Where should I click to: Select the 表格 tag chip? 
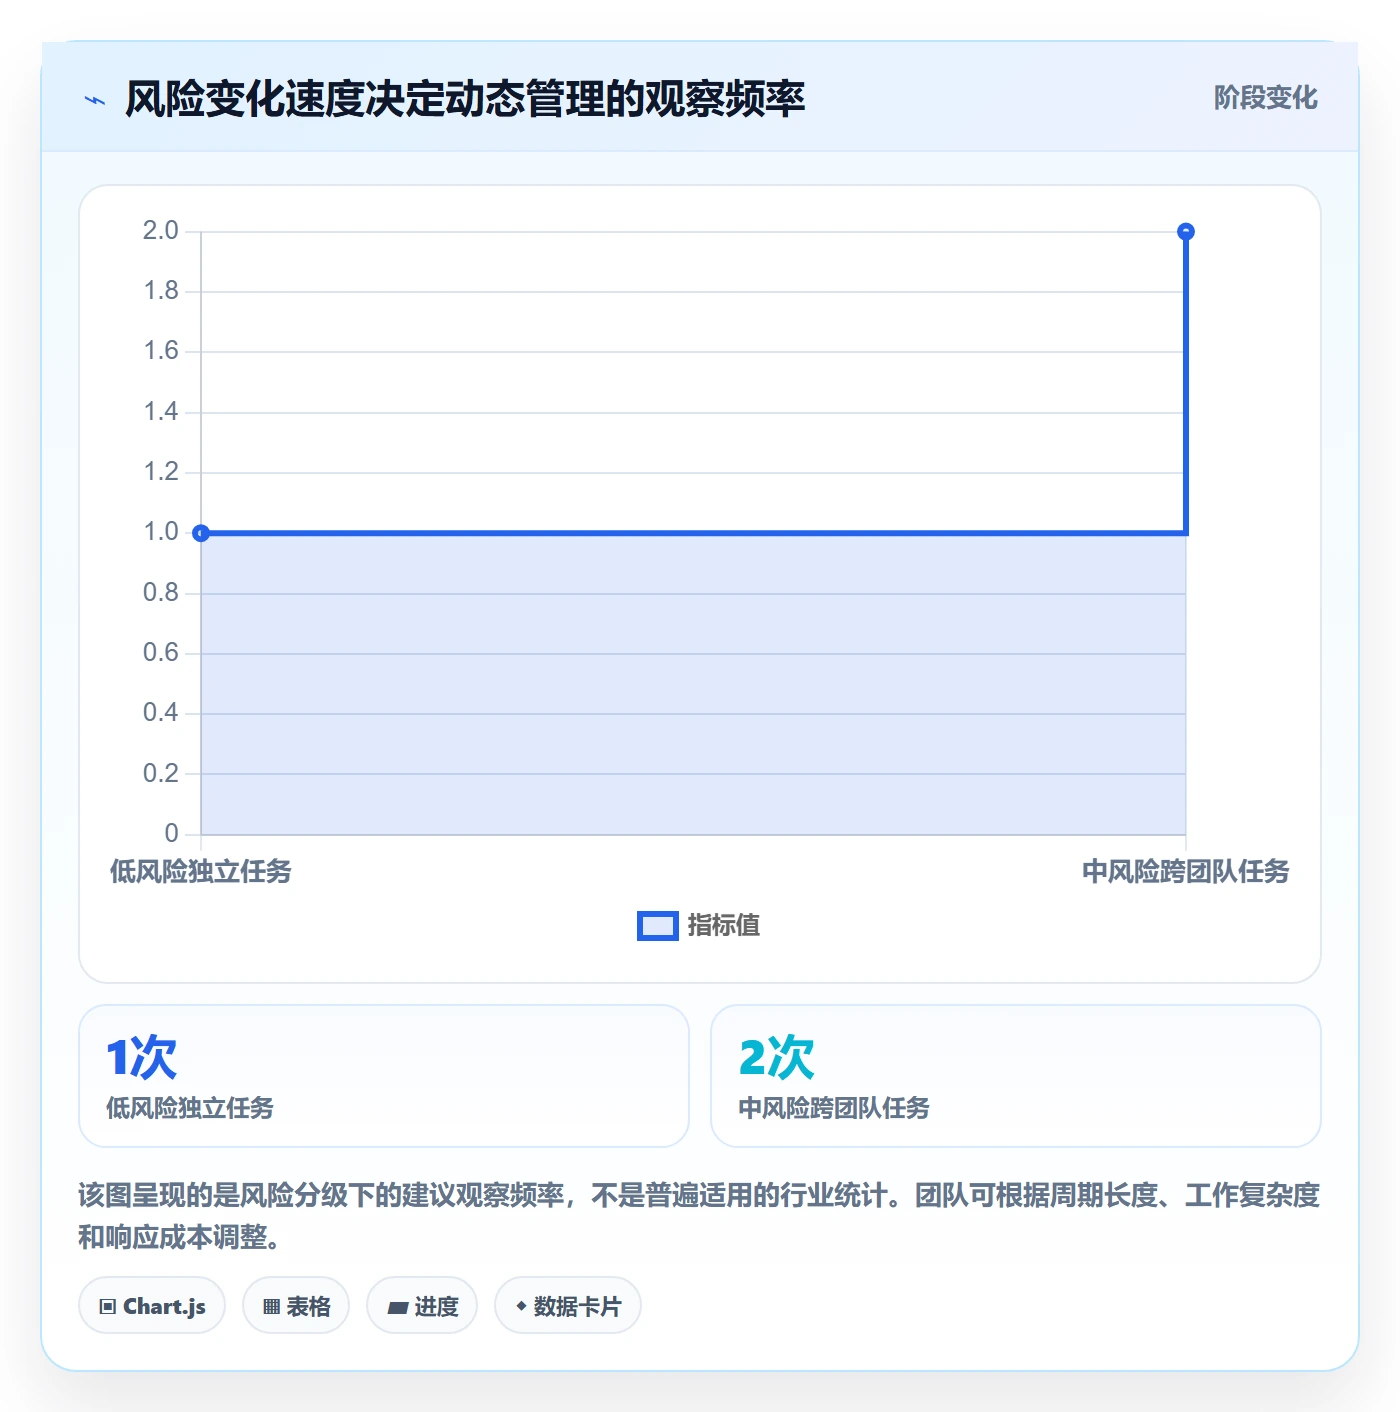[x=296, y=1306]
